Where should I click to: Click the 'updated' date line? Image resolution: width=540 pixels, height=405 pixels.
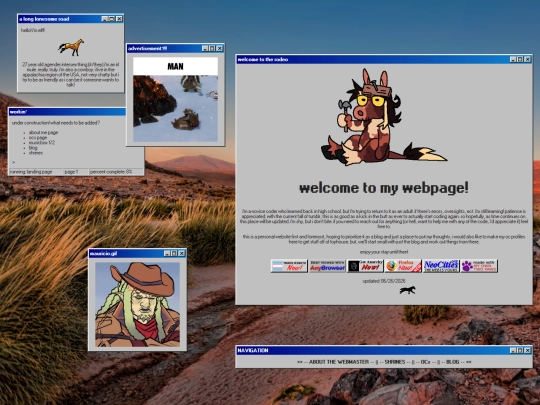coord(384,281)
